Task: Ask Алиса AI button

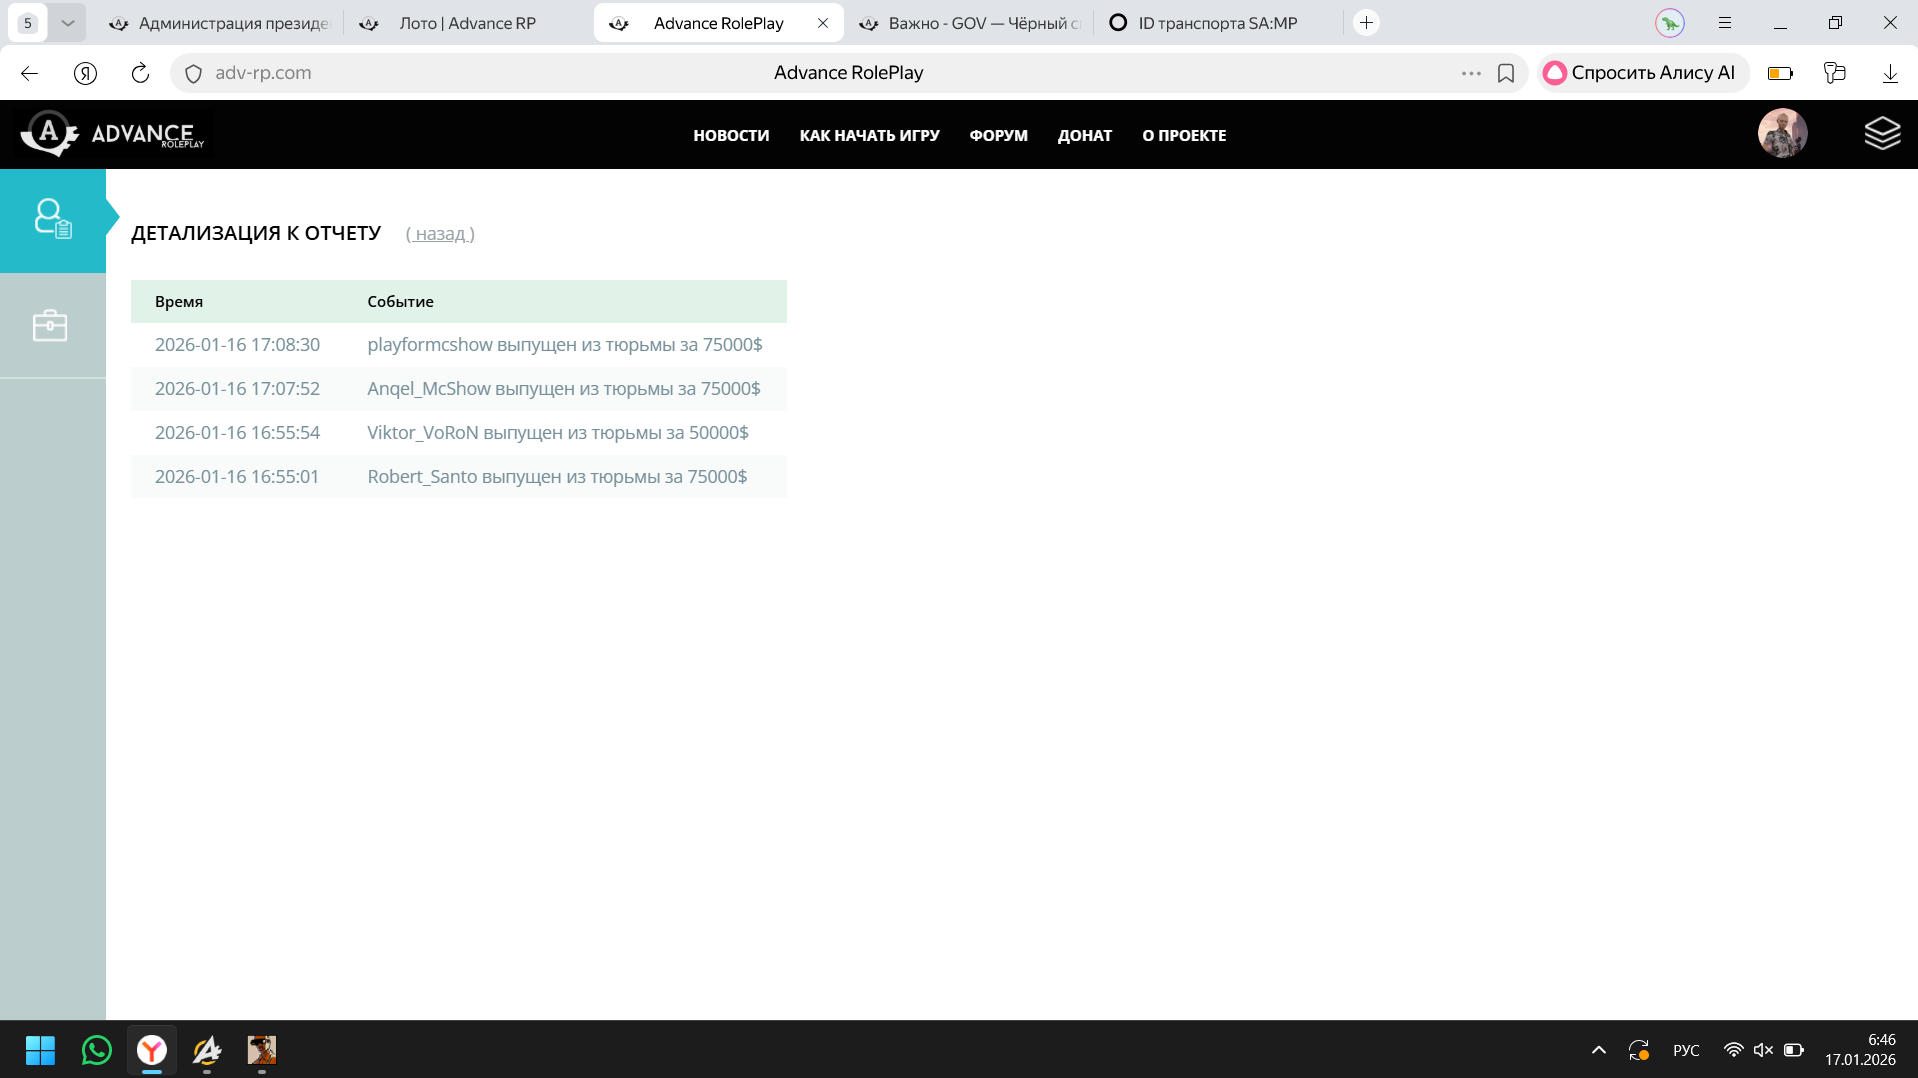Action: tap(1642, 73)
